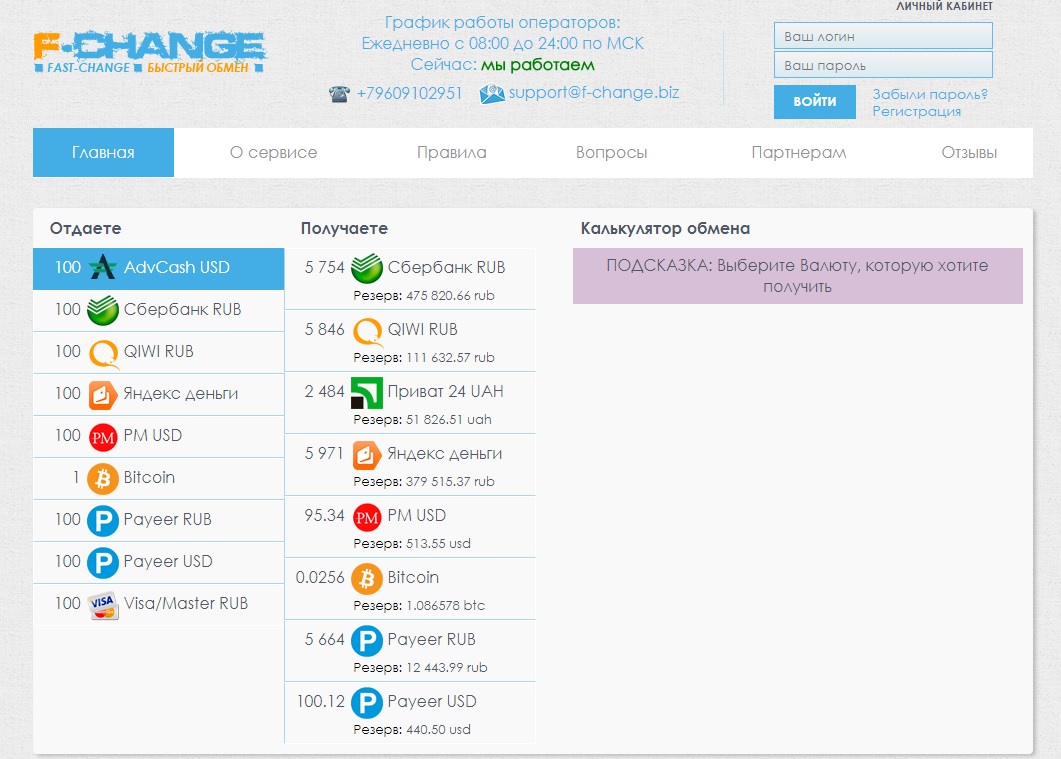The width and height of the screenshot is (1061, 759).
Task: Select Payeer USD label in Отдаете
Action: [x=168, y=561]
